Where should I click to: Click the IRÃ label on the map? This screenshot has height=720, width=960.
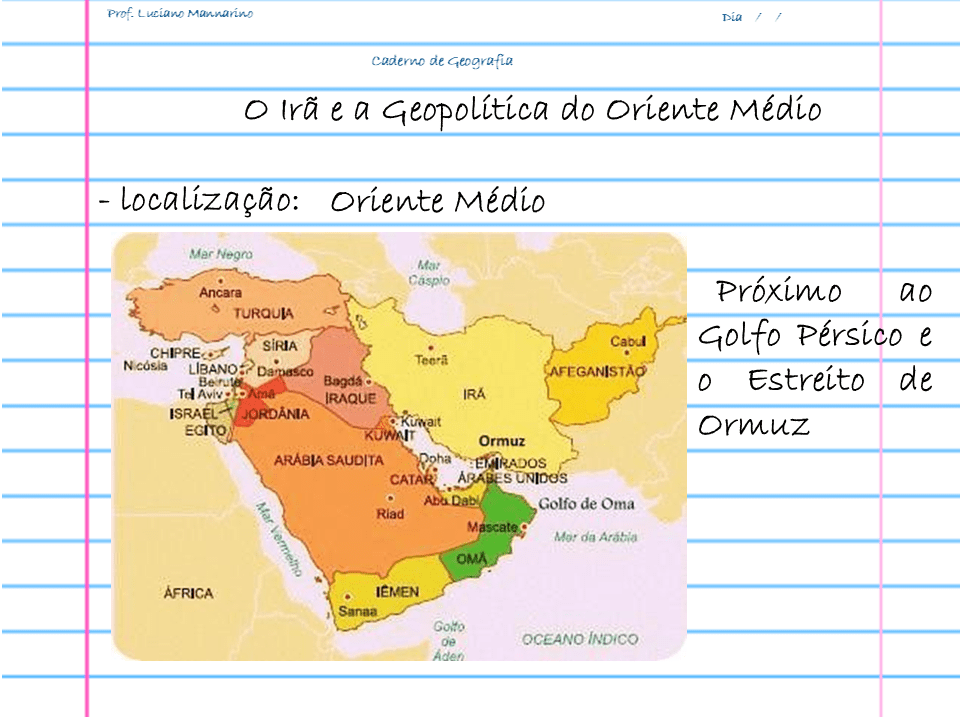pos(474,395)
